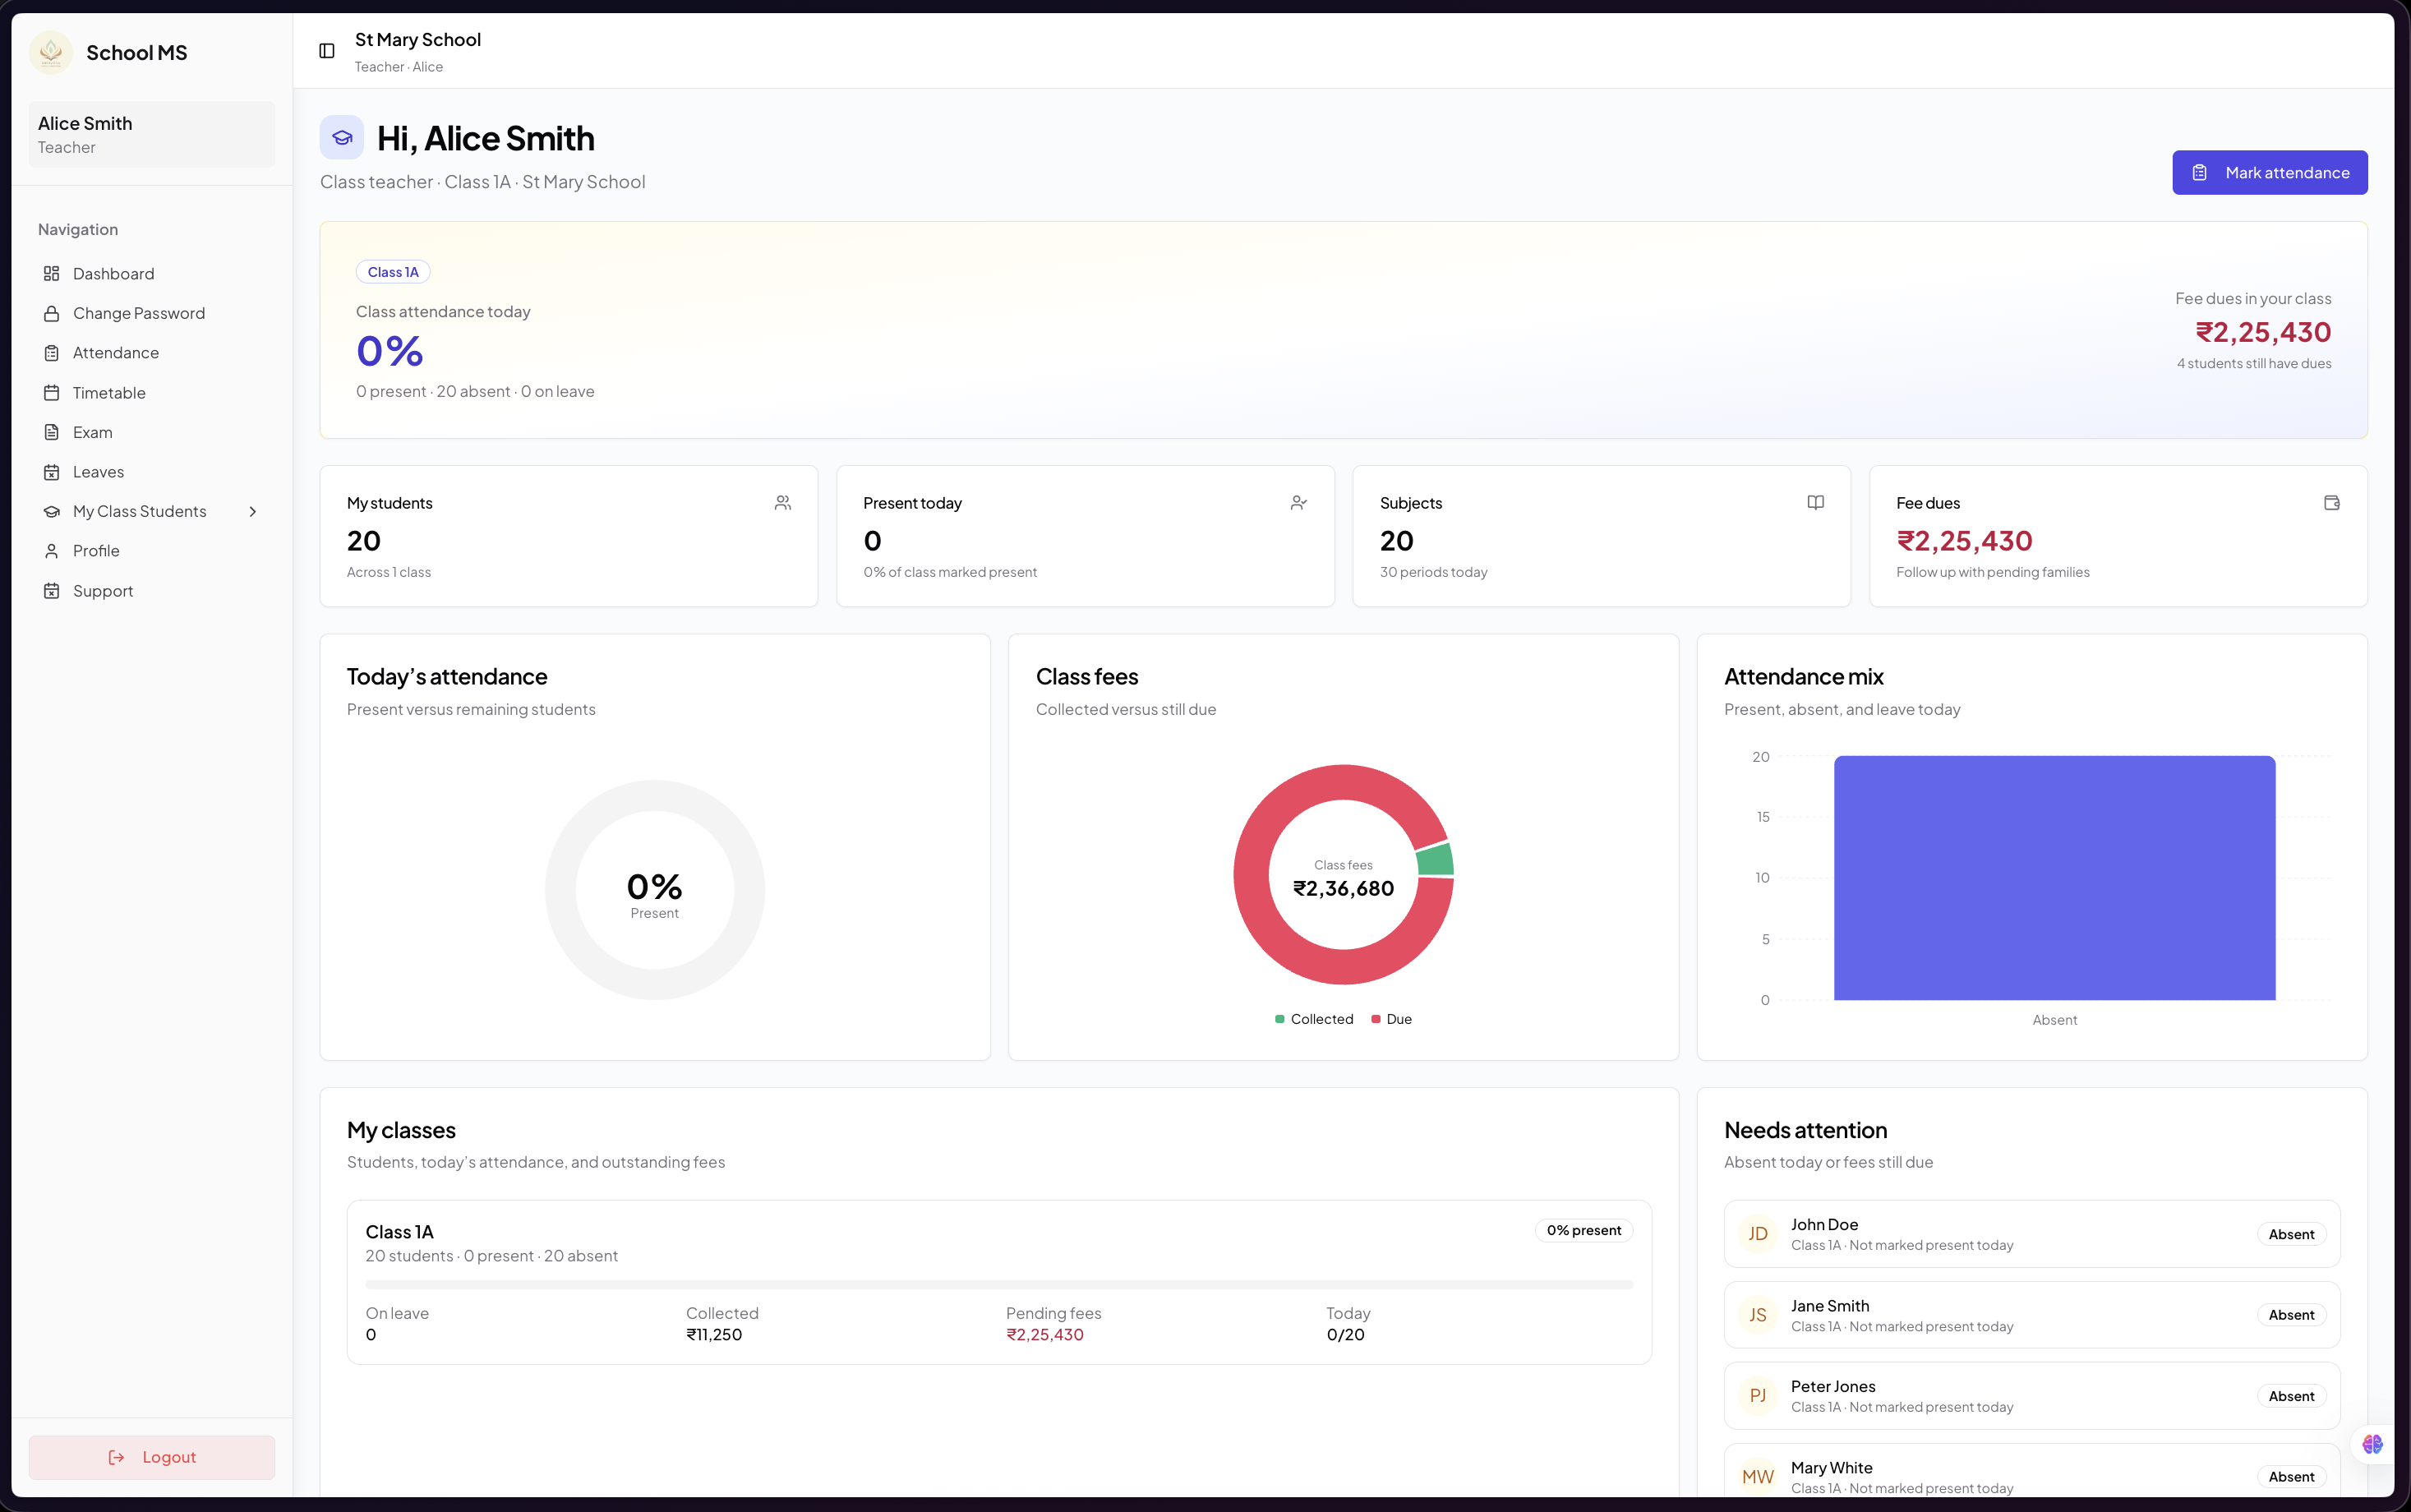Screen dimensions: 2411x1512
Task: Toggle the Collected legend swatch
Action: click(1279, 1019)
